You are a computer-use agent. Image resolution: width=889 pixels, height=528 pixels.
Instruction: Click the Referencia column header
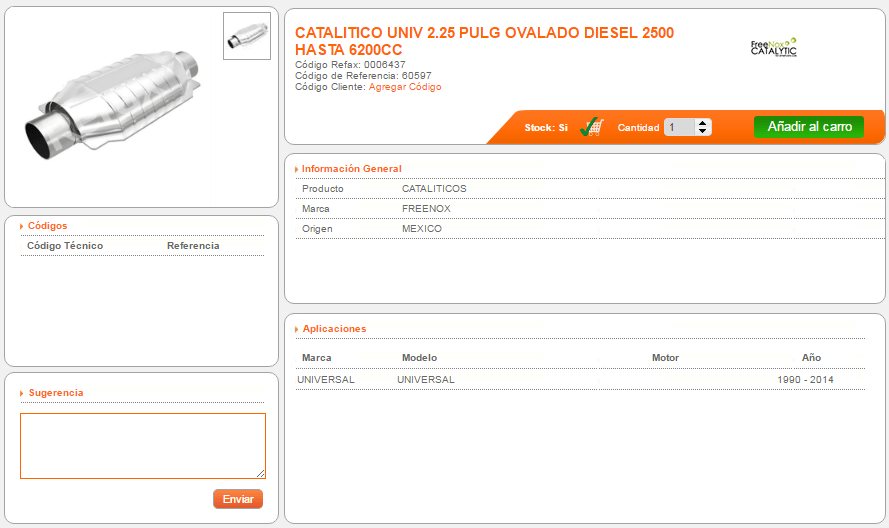tap(193, 246)
